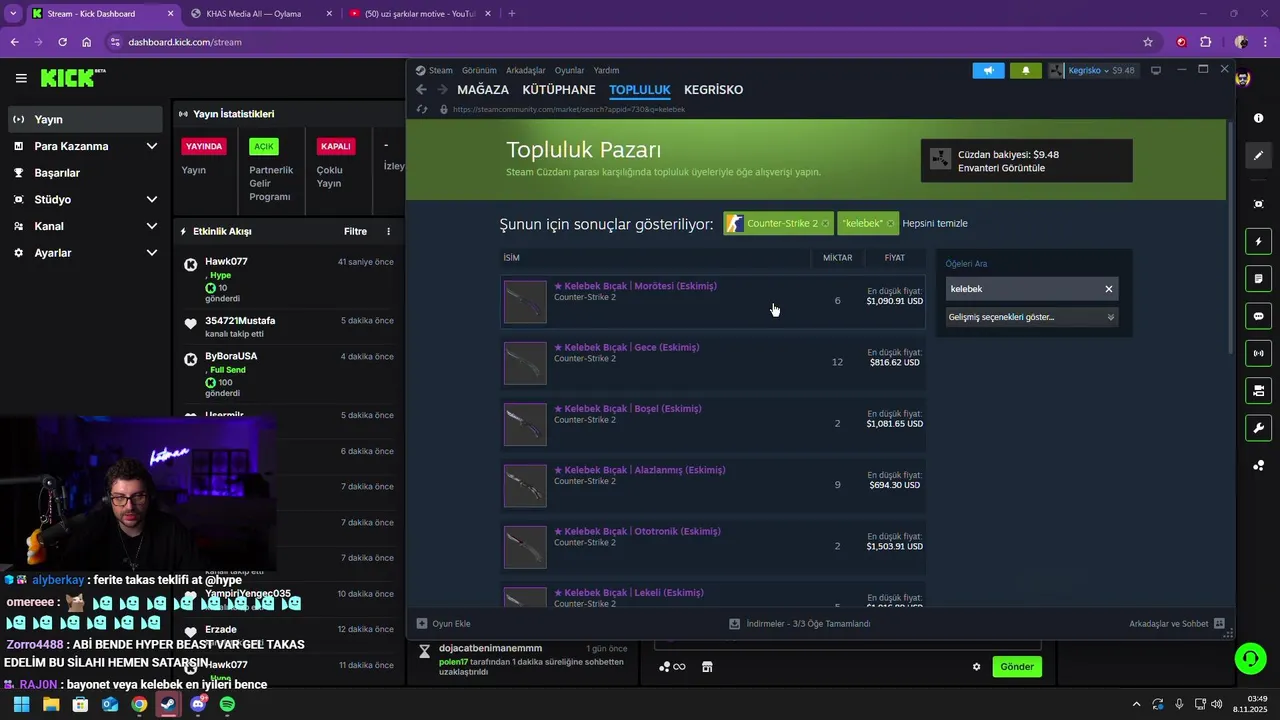Open the Kick hamburger menu icon
Image resolution: width=1280 pixels, height=720 pixels.
coord(21,78)
